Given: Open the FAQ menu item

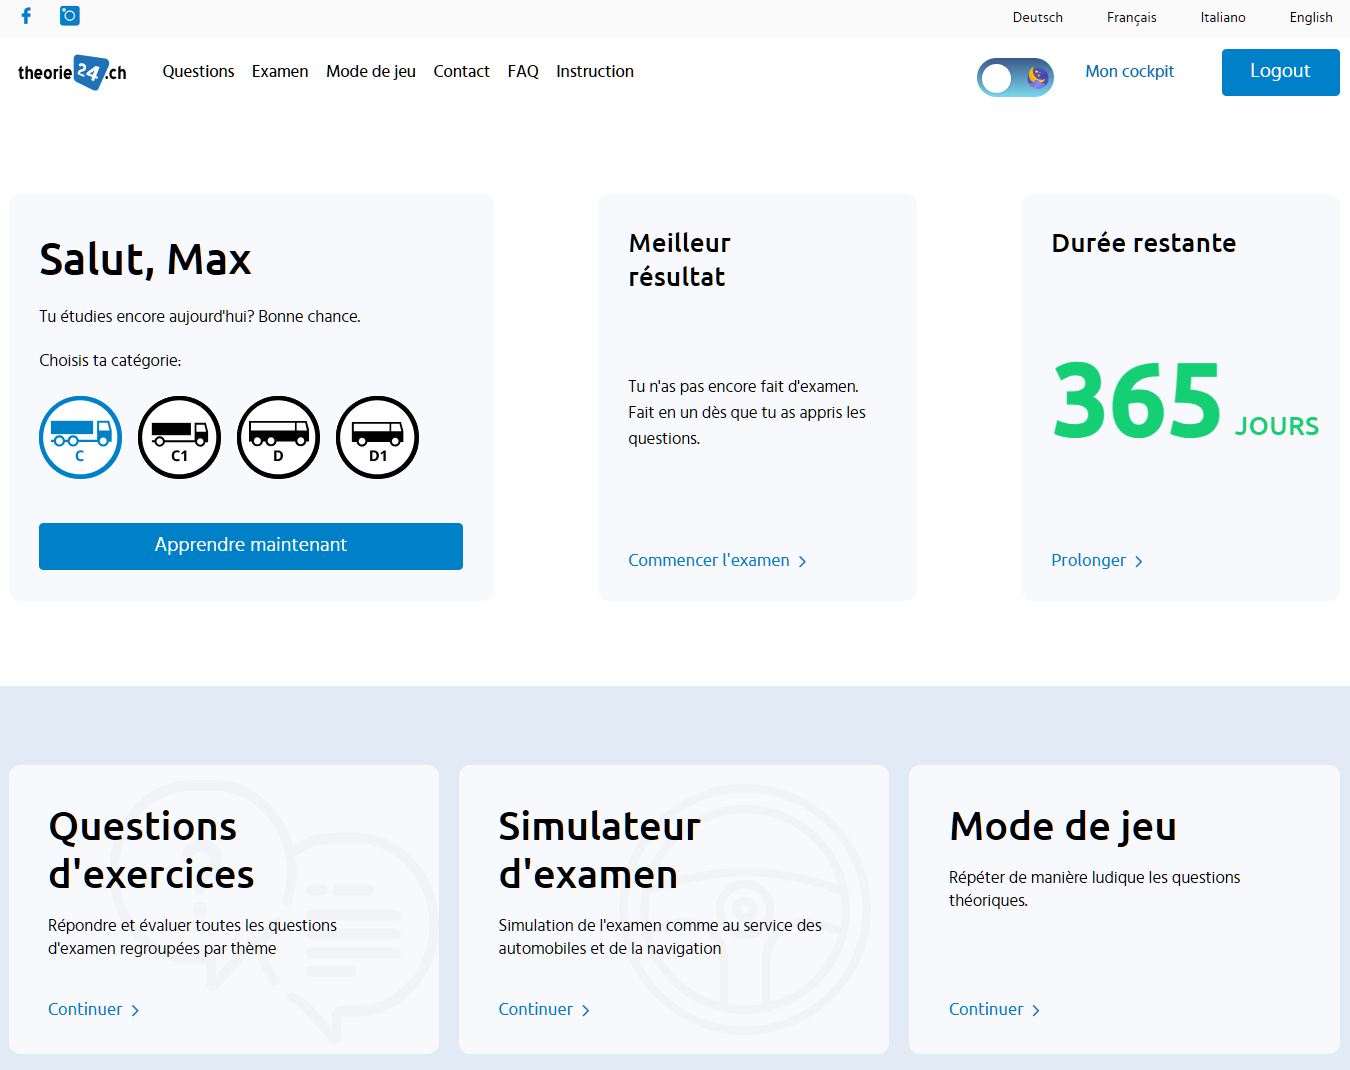Looking at the screenshot, I should tap(522, 71).
